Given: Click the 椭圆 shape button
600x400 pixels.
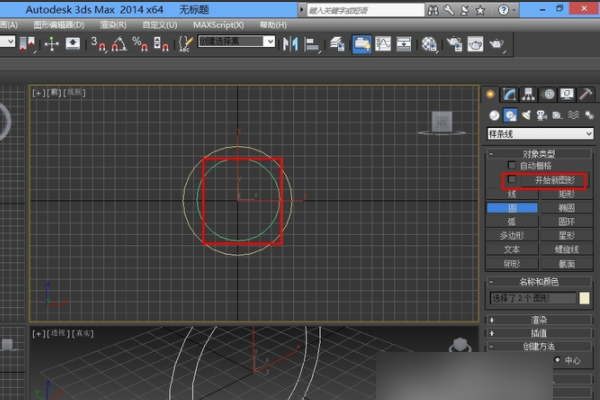Looking at the screenshot, I should (x=567, y=208).
